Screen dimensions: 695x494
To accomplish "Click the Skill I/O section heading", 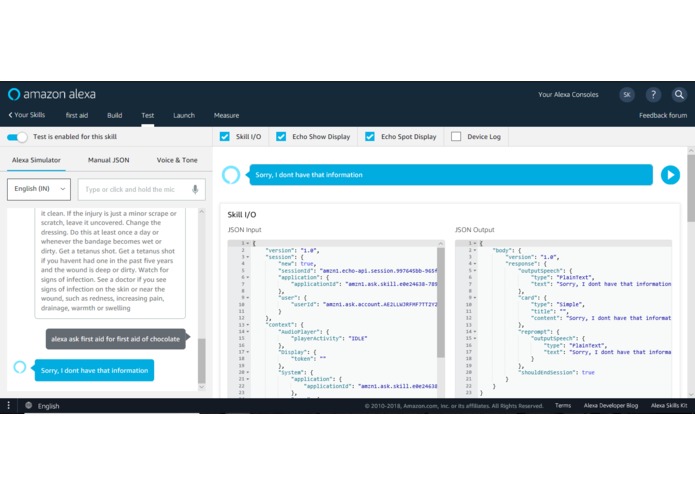I will click(x=242, y=214).
